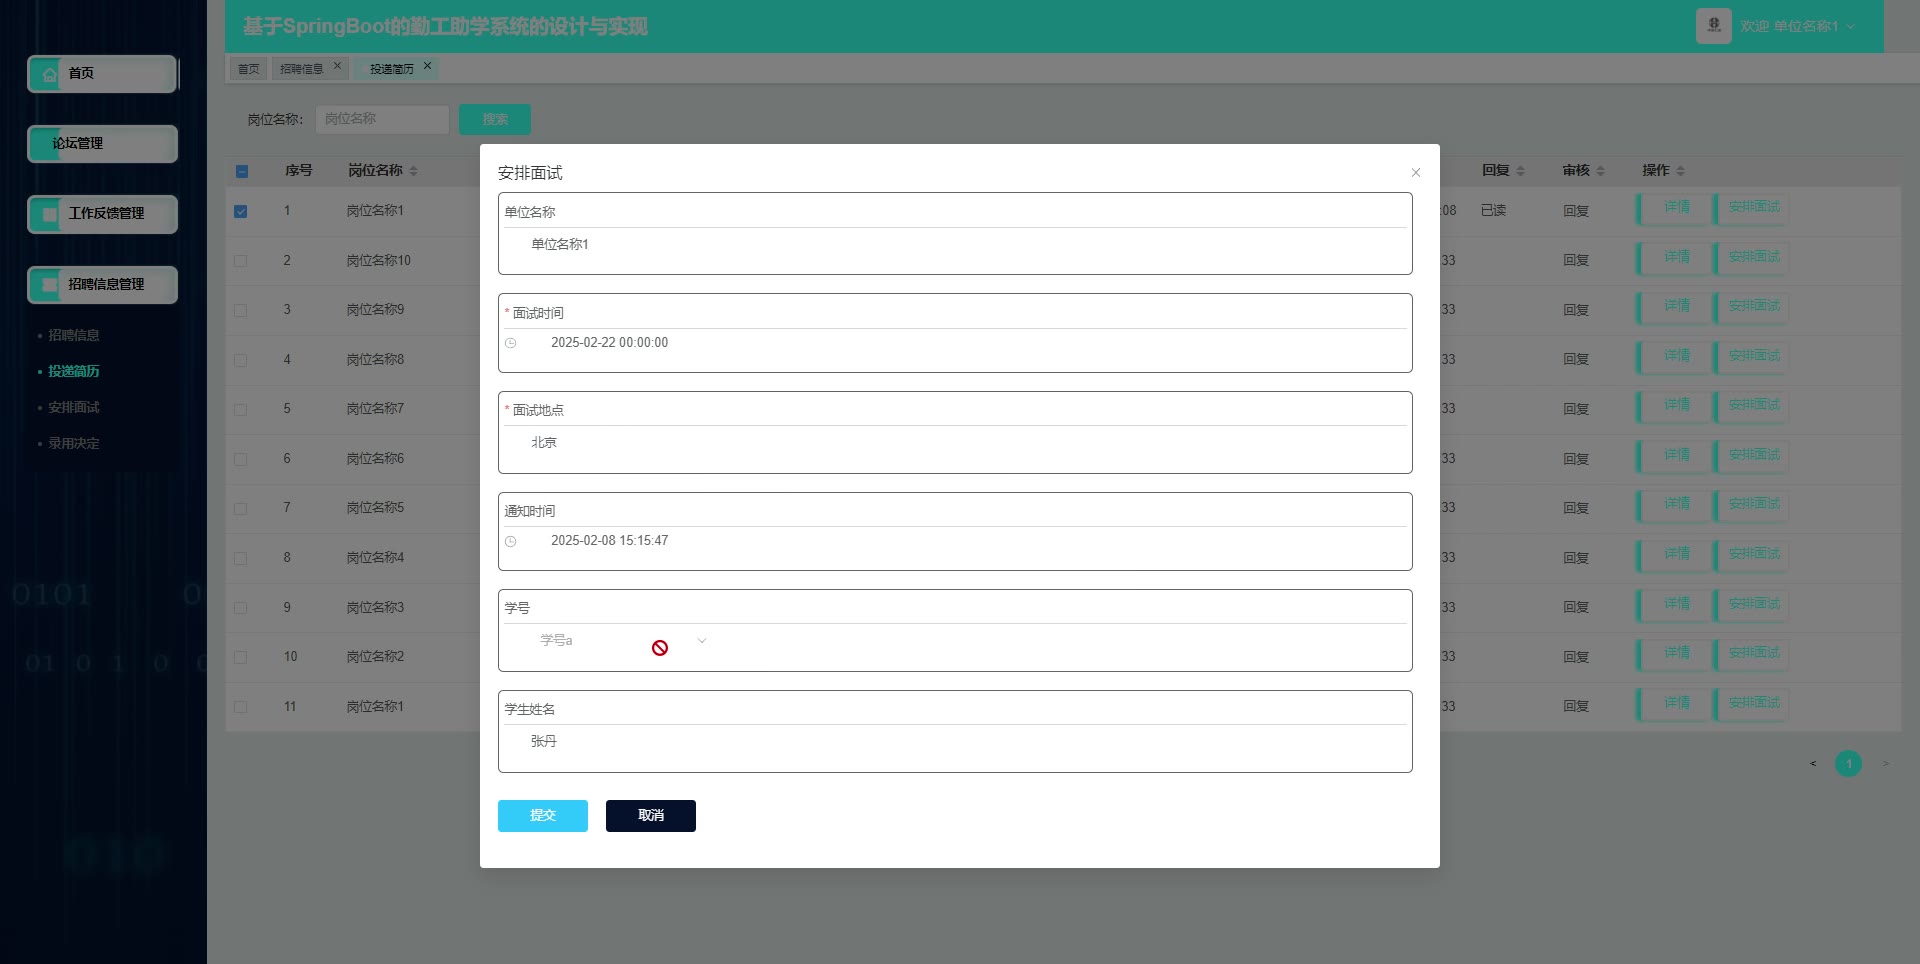Check the checkbox for row 3 岗位名称9
1920x964 pixels.
point(241,310)
